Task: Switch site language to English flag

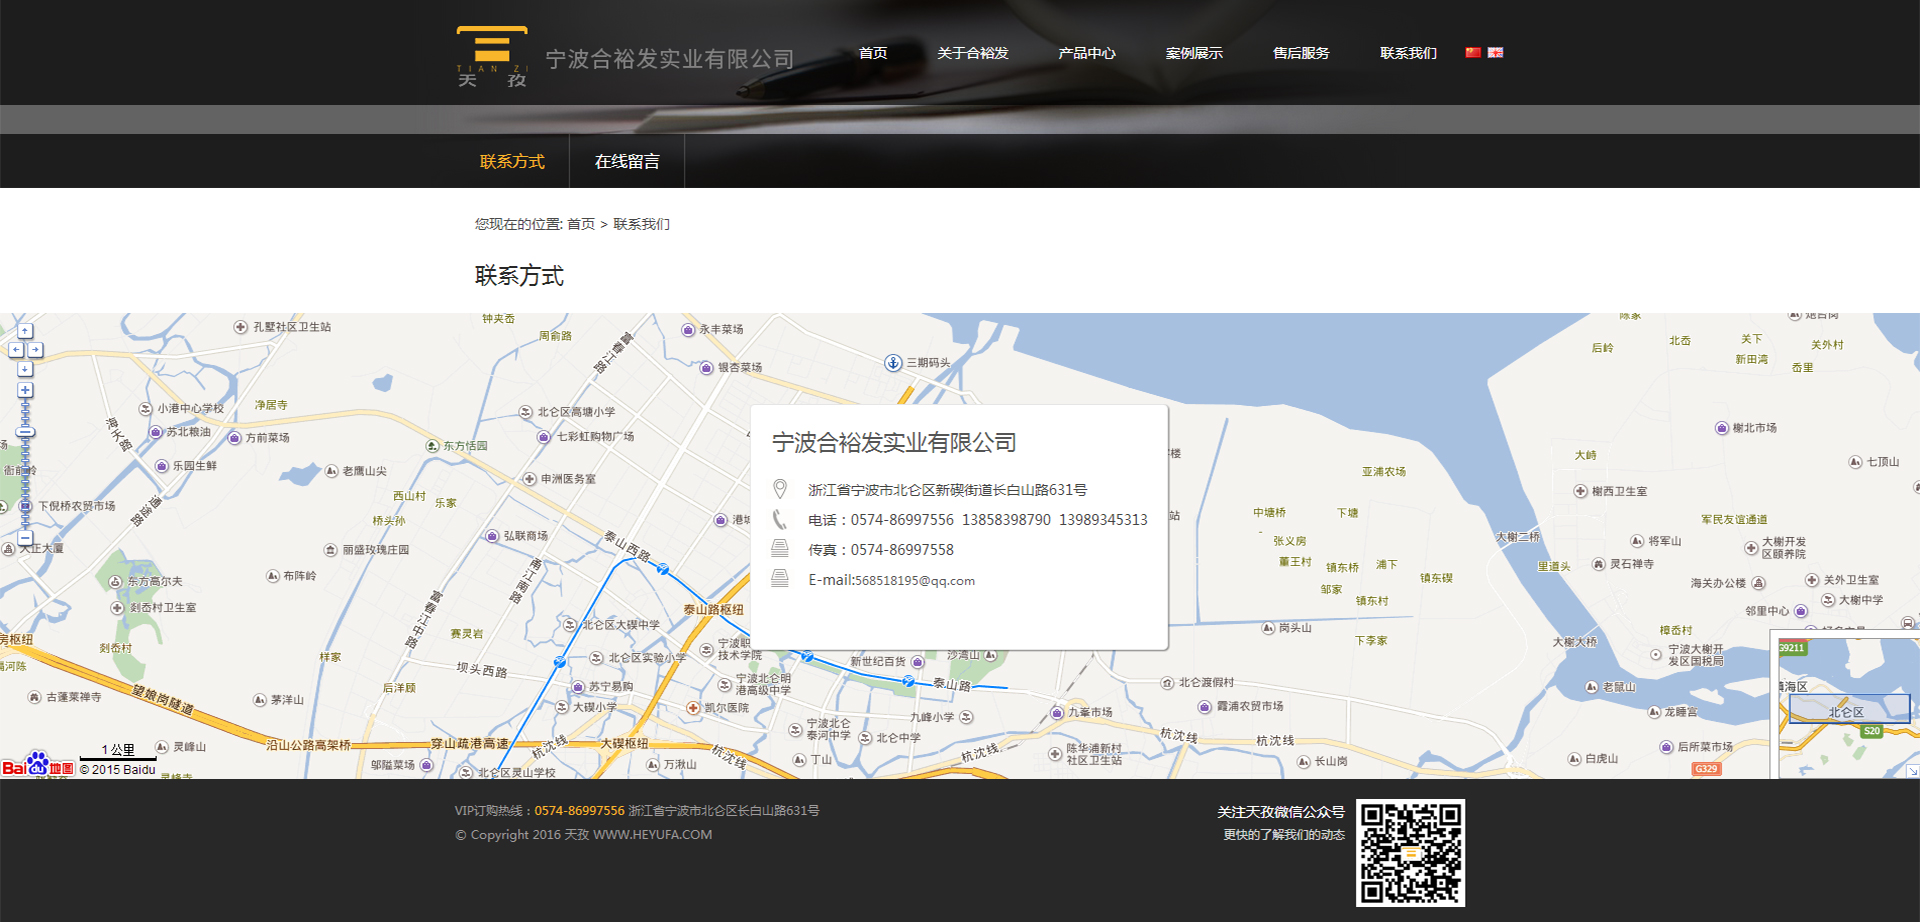Action: [1495, 53]
